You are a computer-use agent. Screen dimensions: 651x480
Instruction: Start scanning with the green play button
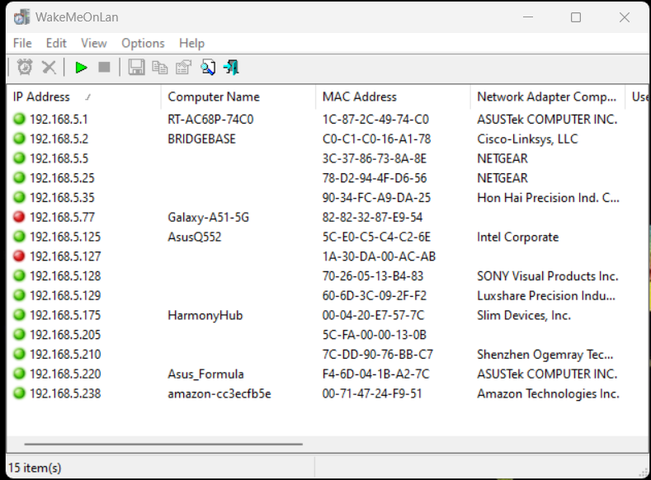[81, 67]
